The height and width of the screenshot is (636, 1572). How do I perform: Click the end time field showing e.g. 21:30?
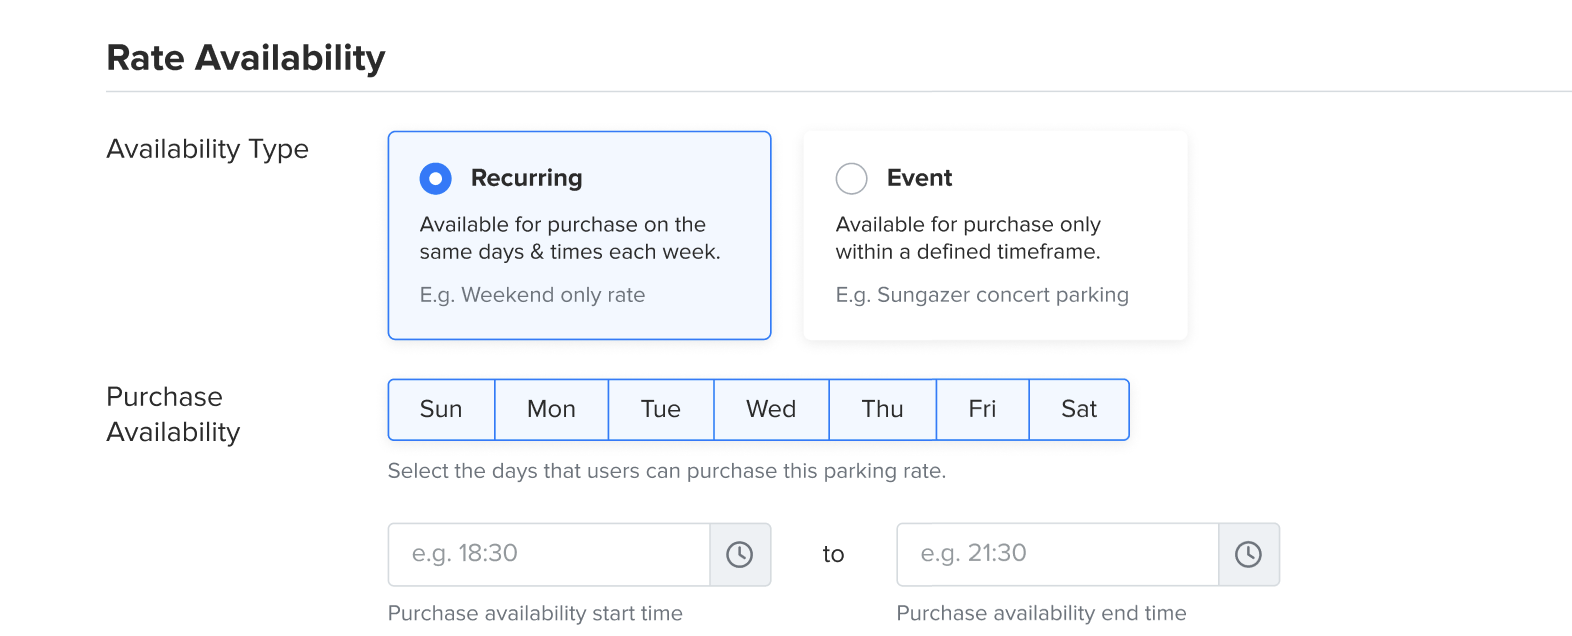coord(1057,555)
